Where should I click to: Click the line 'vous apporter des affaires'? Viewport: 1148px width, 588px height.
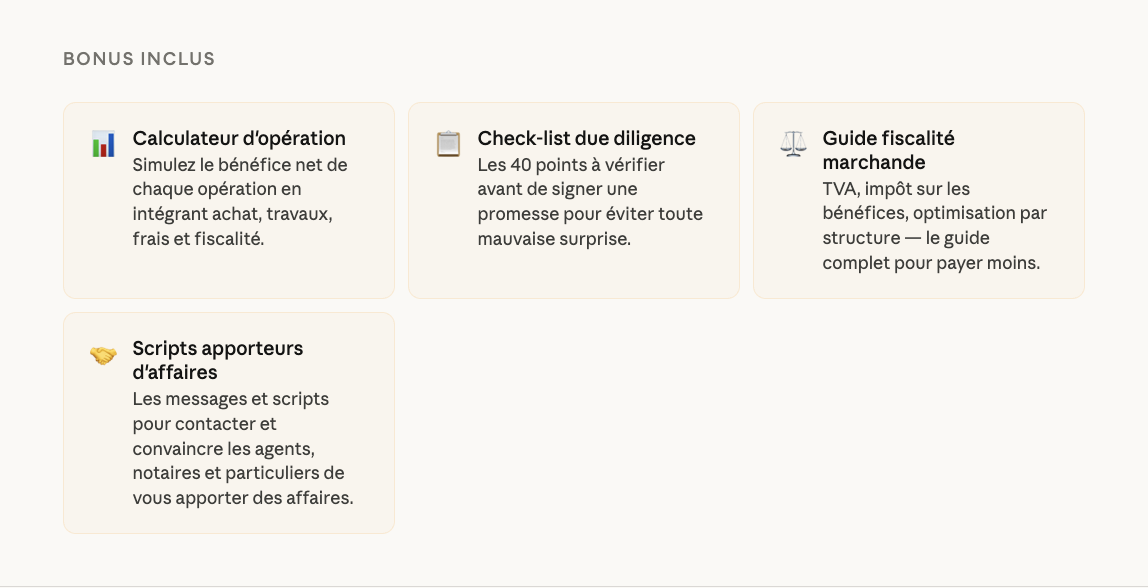(x=242, y=497)
